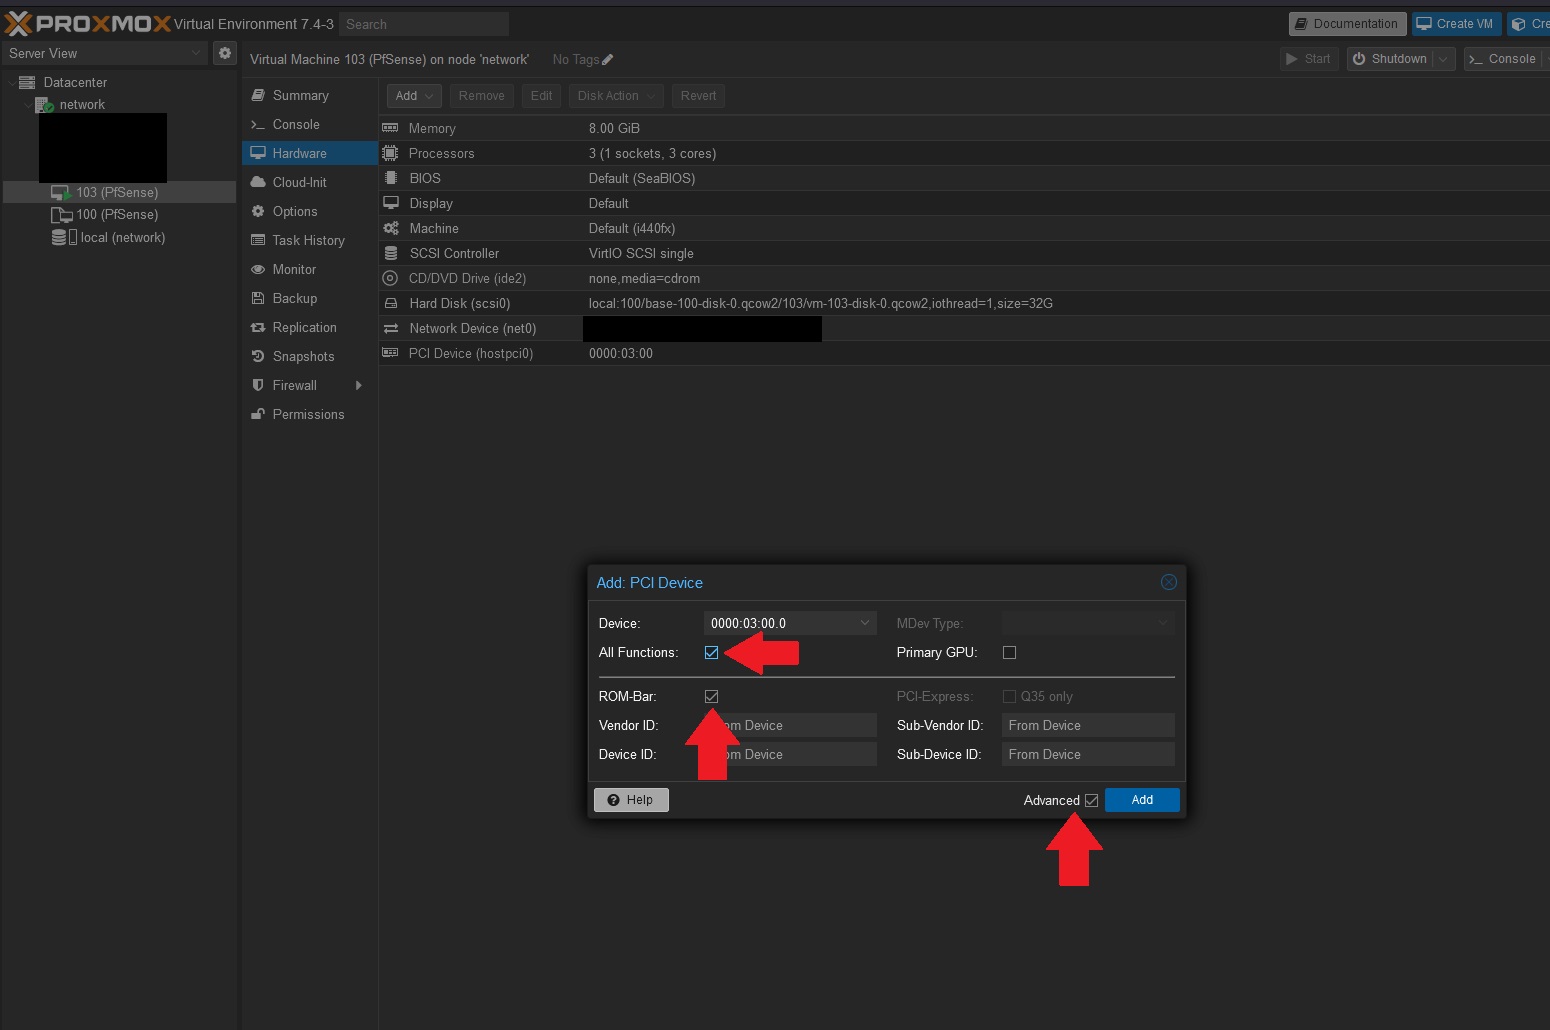Open the Documentation button
This screenshot has width=1550, height=1030.
tap(1347, 24)
